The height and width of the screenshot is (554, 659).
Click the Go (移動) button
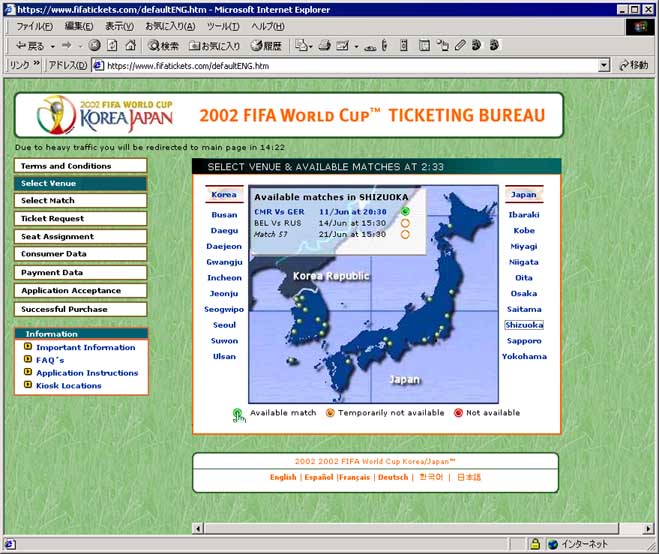pos(634,66)
